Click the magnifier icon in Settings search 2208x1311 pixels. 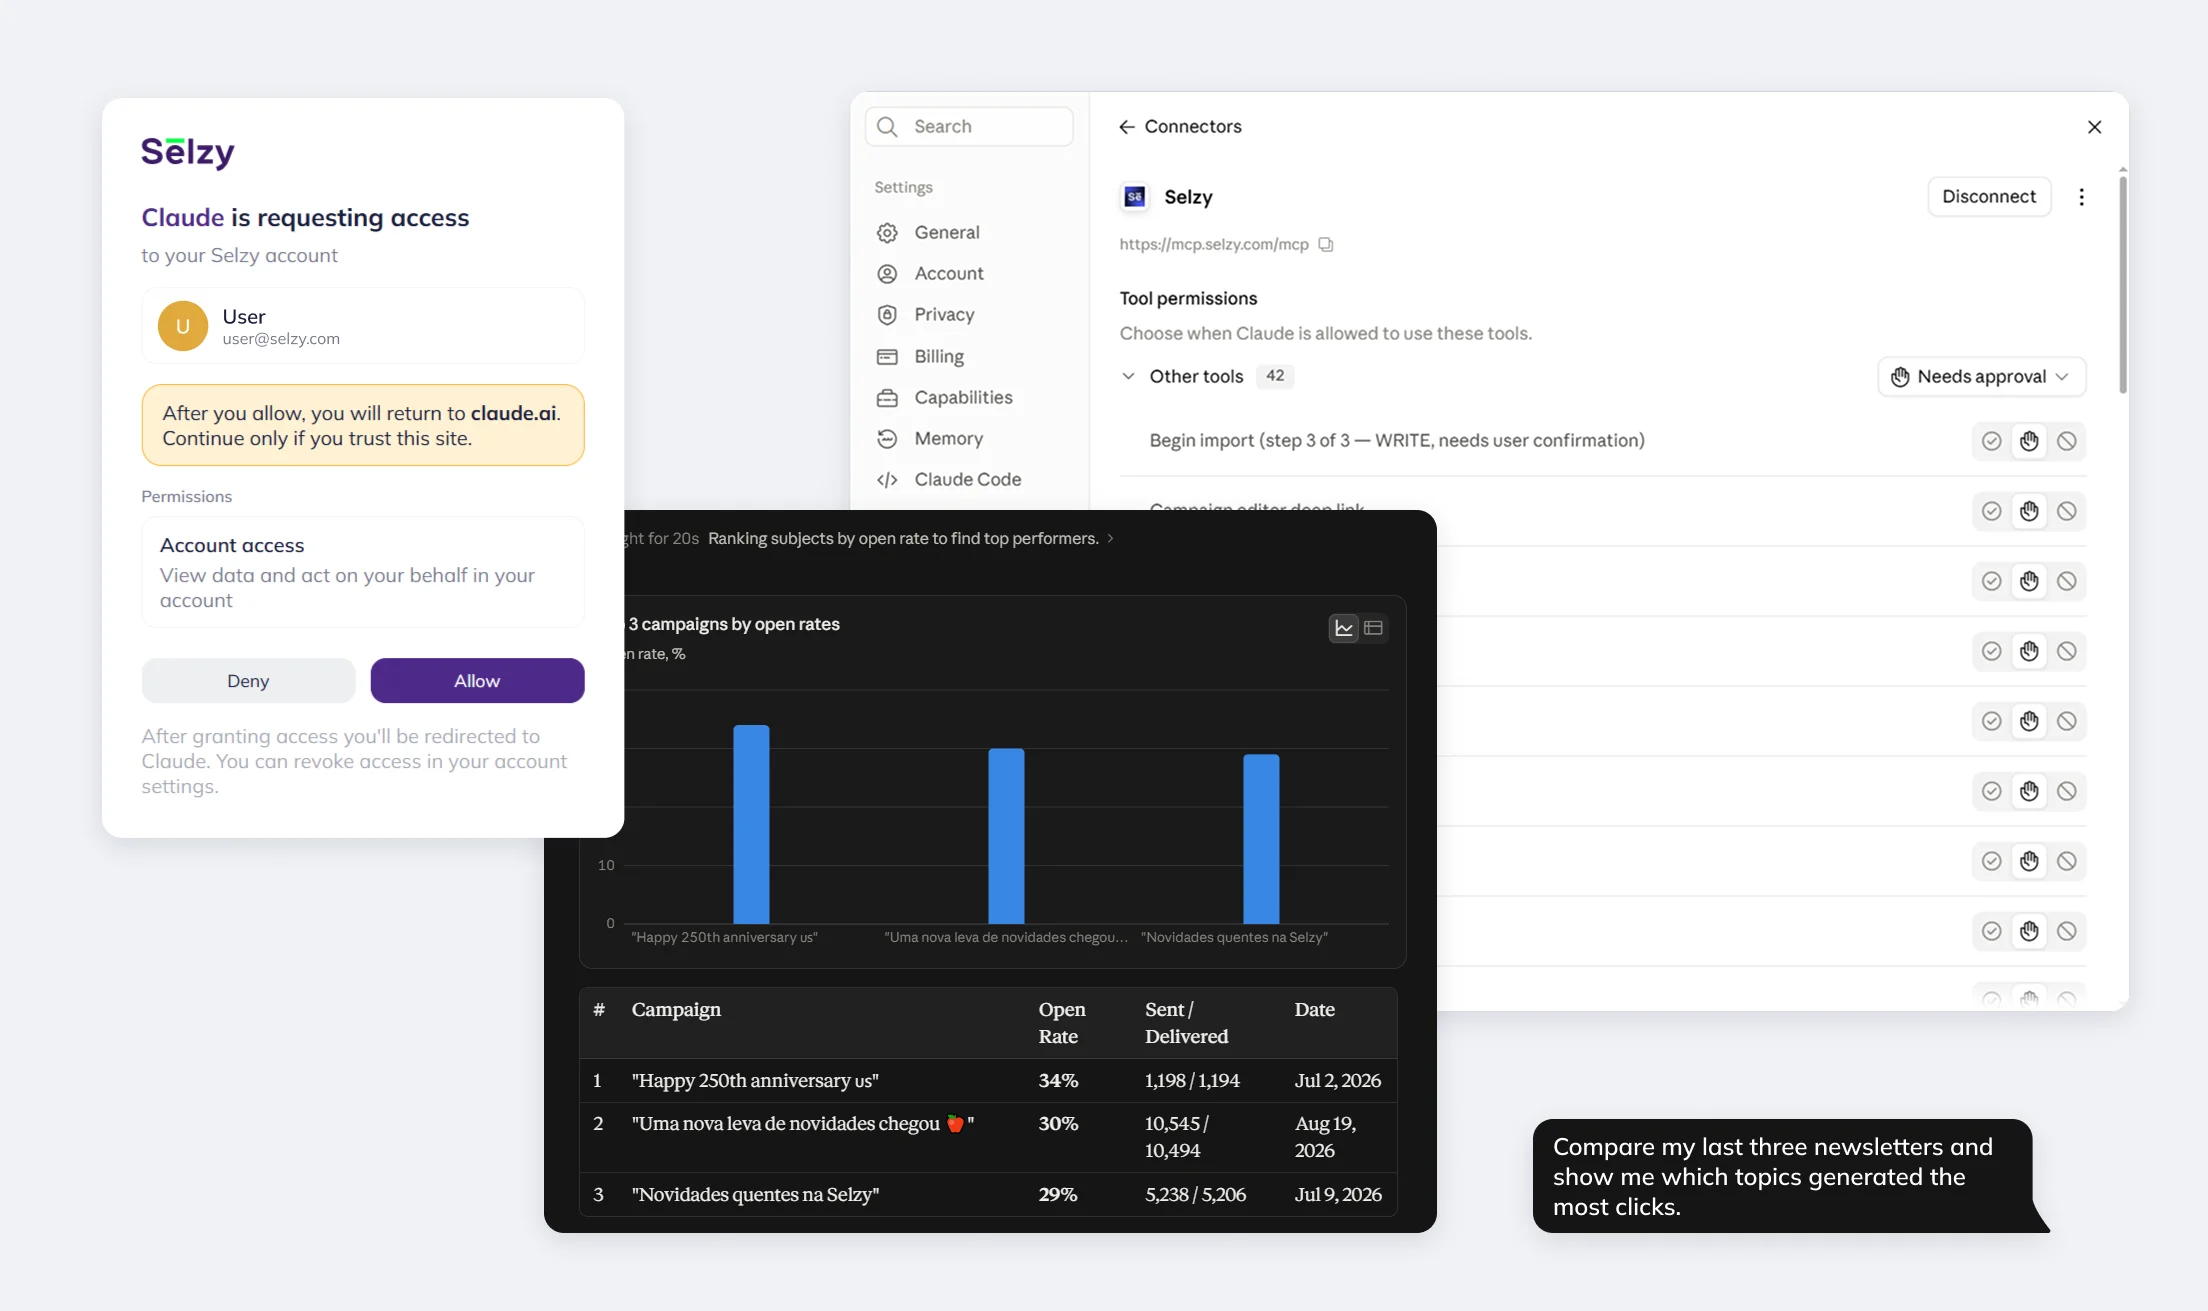[887, 127]
